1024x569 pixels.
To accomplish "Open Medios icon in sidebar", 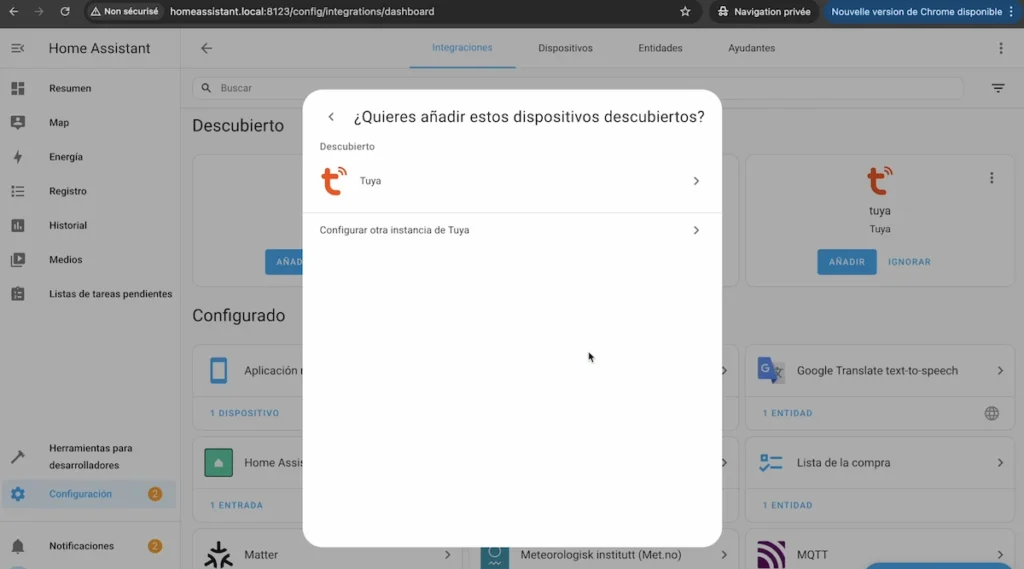I will pos(18,259).
